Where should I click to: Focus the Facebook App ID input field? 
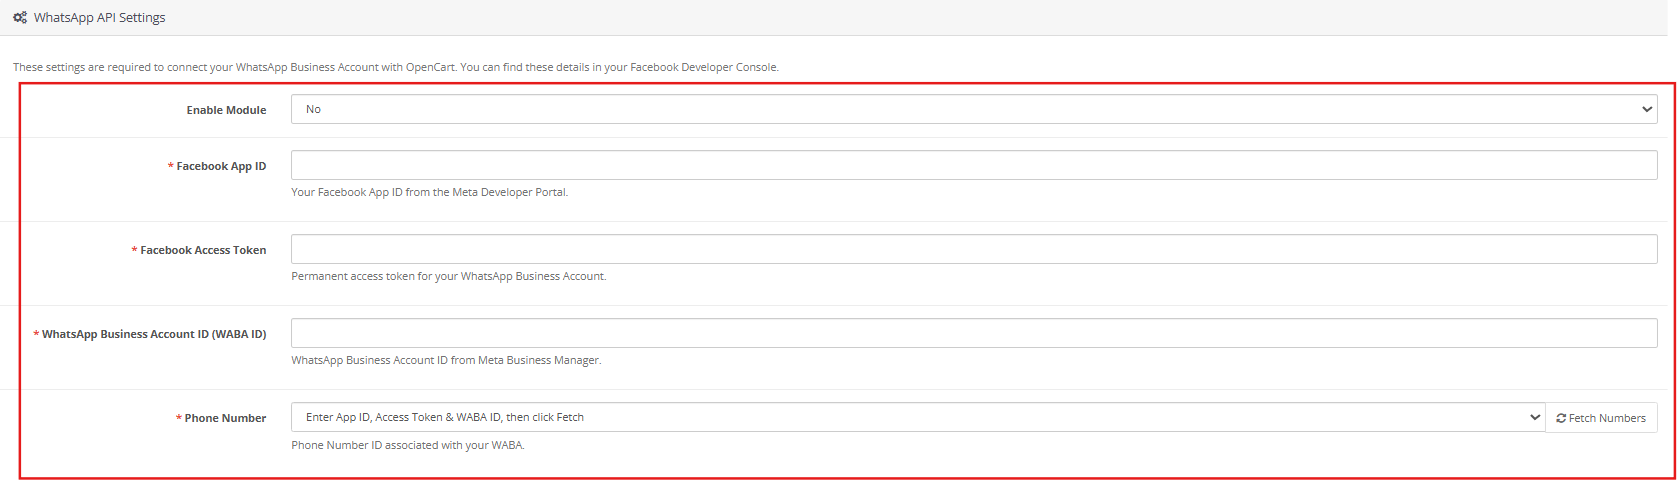click(974, 165)
